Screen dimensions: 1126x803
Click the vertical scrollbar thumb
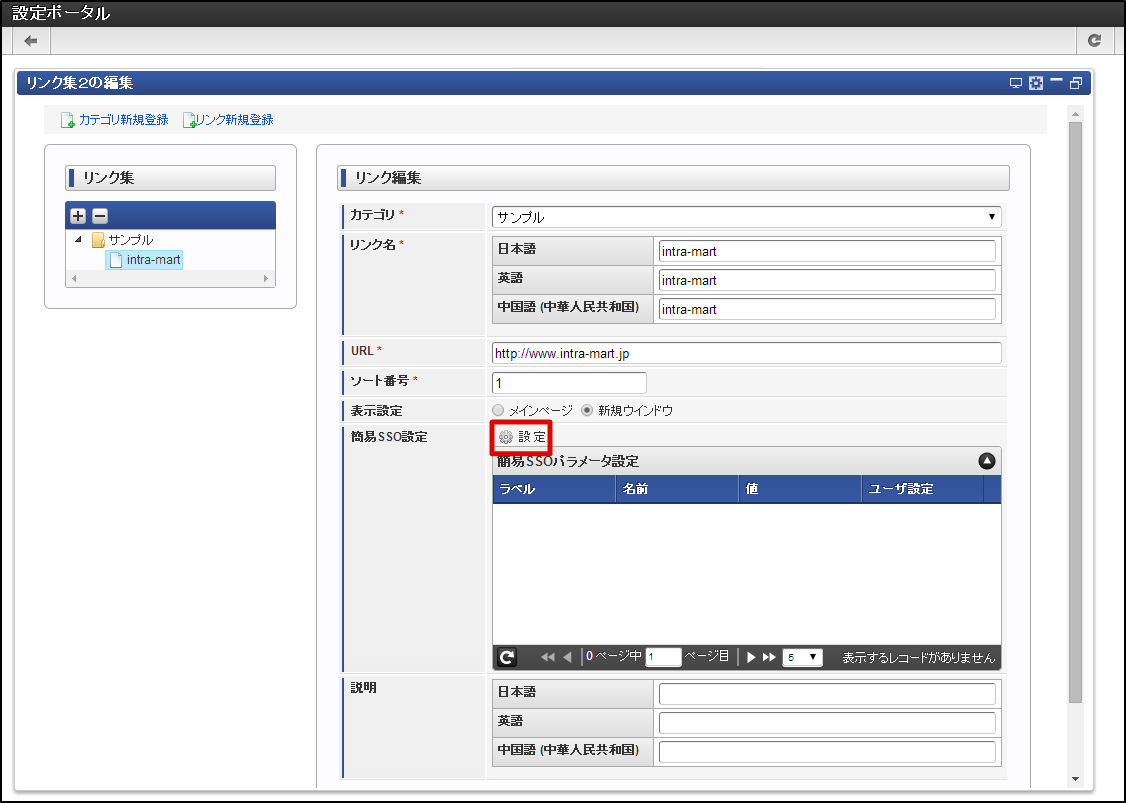point(1075,412)
